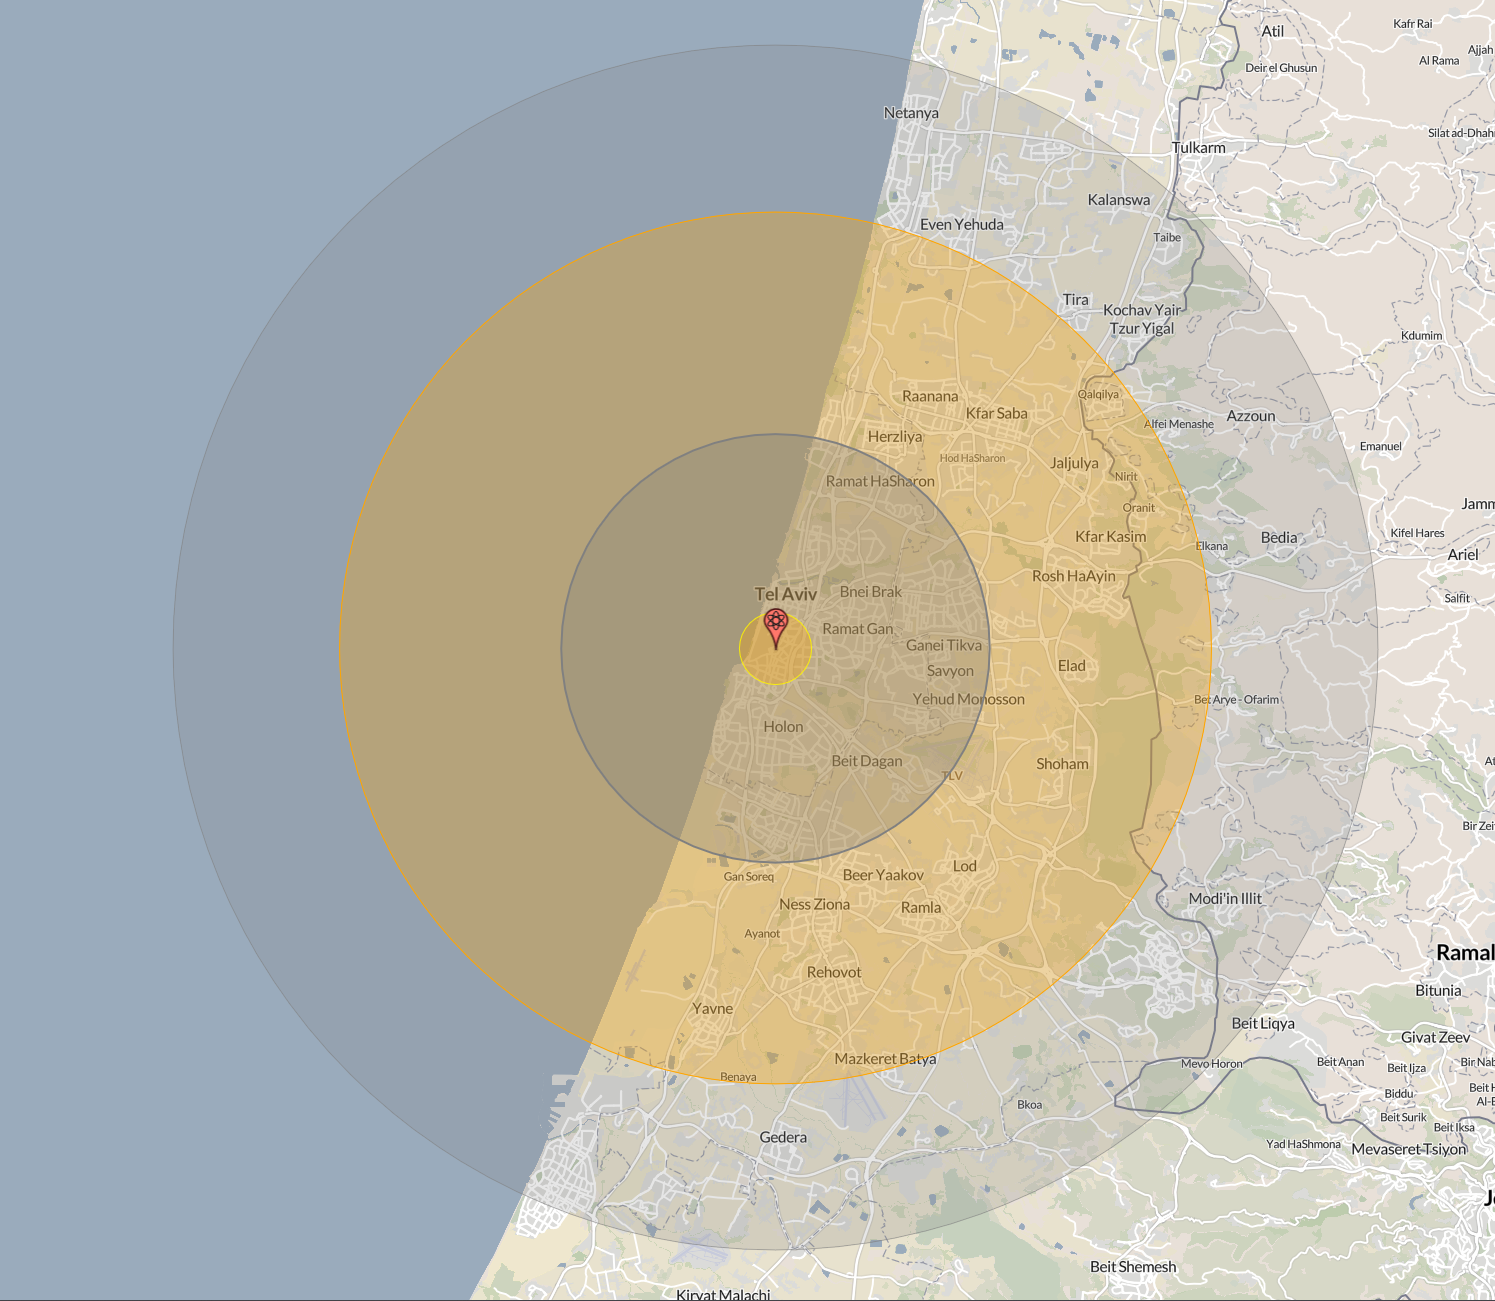Click the "Azzoun" town label
This screenshot has width=1495, height=1301.
pyautogui.click(x=1251, y=416)
